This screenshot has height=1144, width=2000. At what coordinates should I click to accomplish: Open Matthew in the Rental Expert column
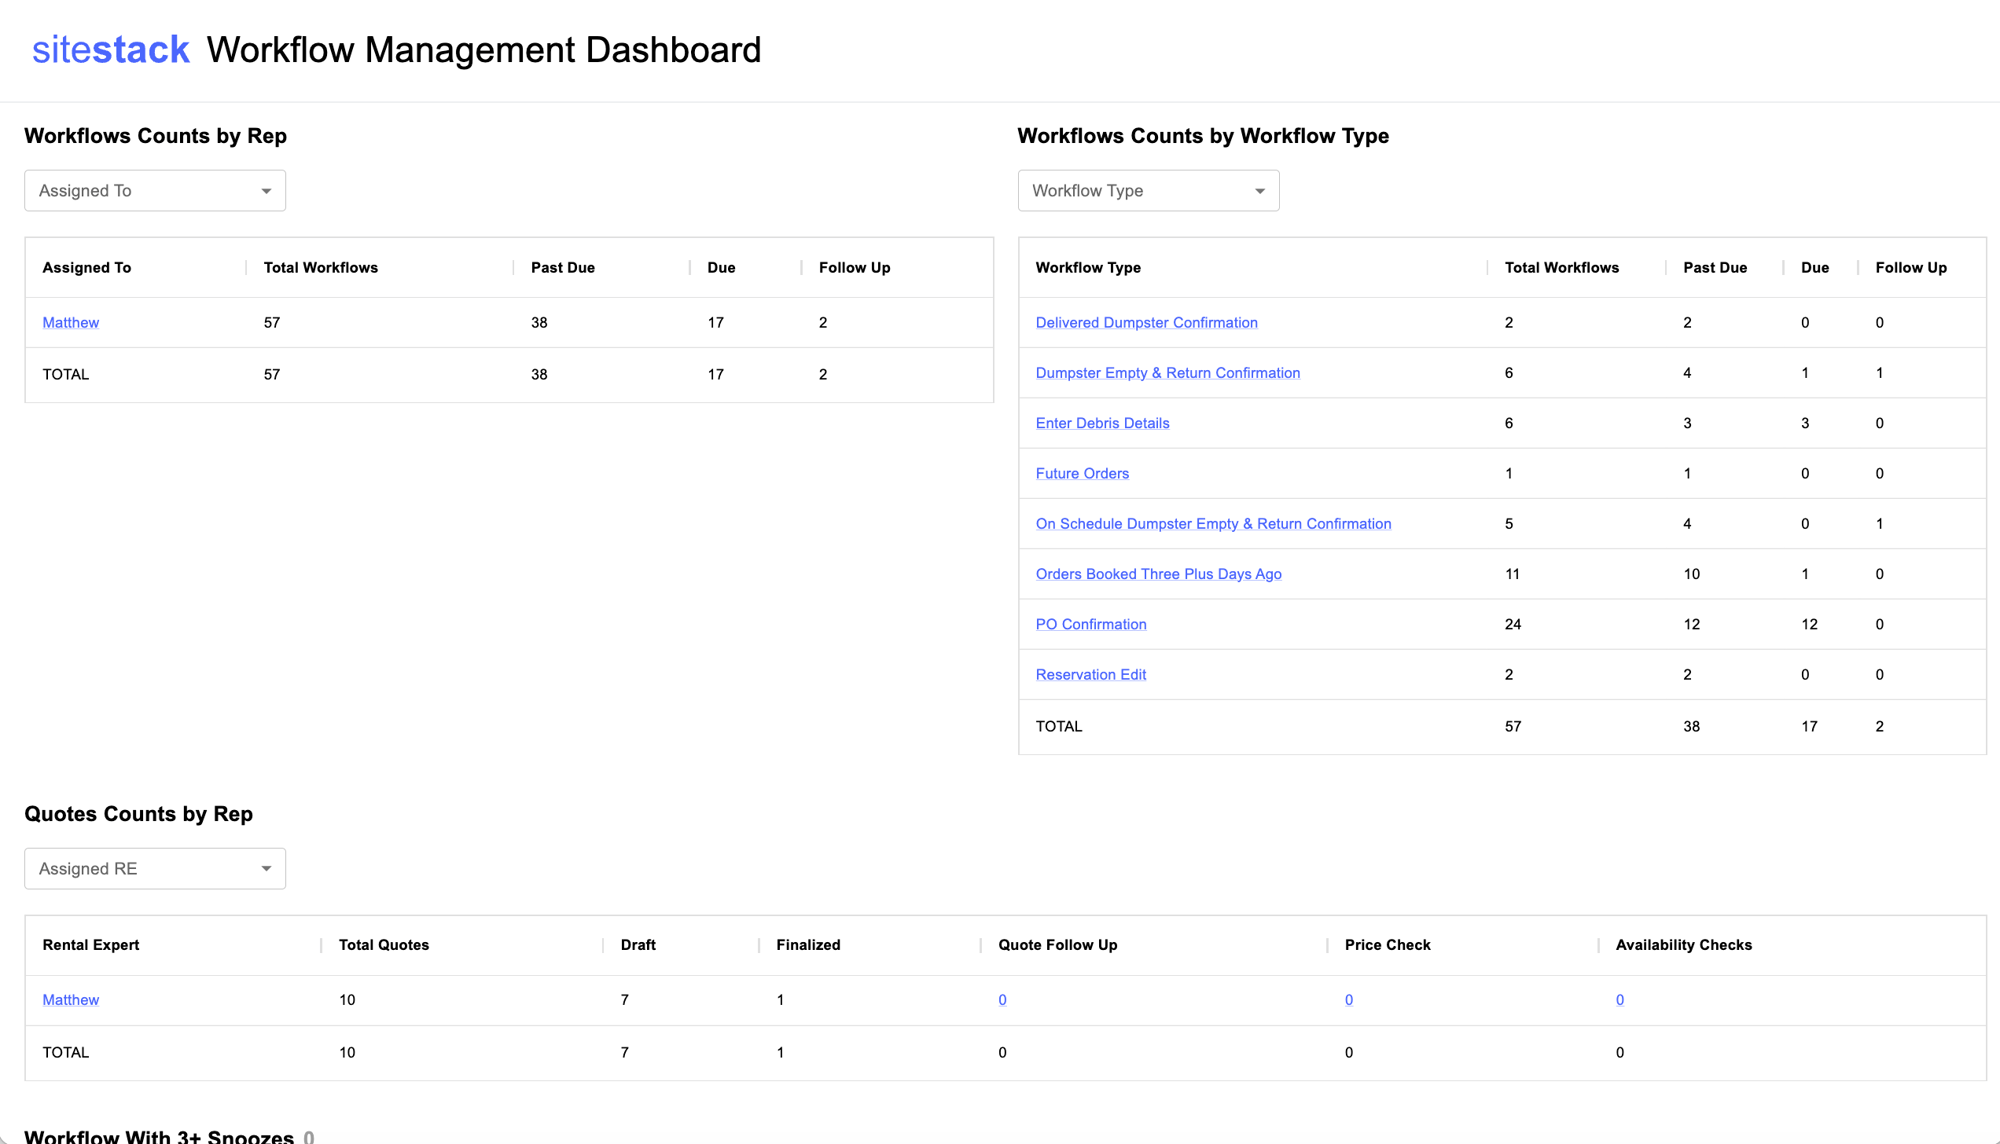click(70, 1000)
